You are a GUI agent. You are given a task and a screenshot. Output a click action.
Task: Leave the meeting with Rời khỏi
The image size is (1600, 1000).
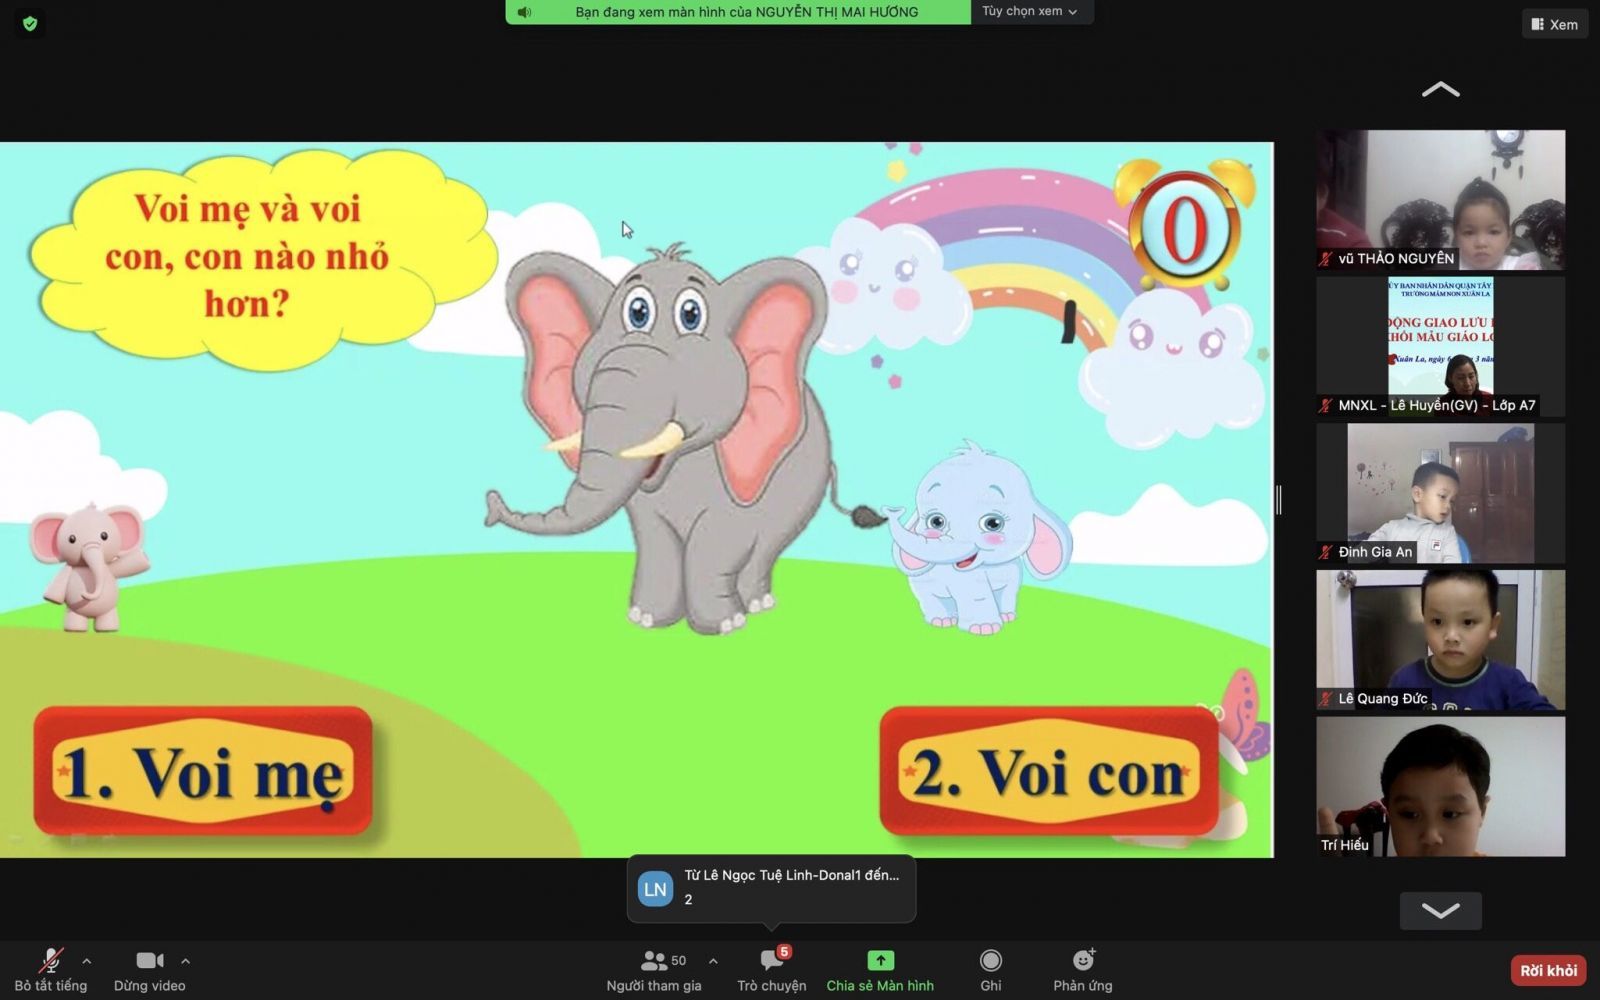pyautogui.click(x=1548, y=970)
